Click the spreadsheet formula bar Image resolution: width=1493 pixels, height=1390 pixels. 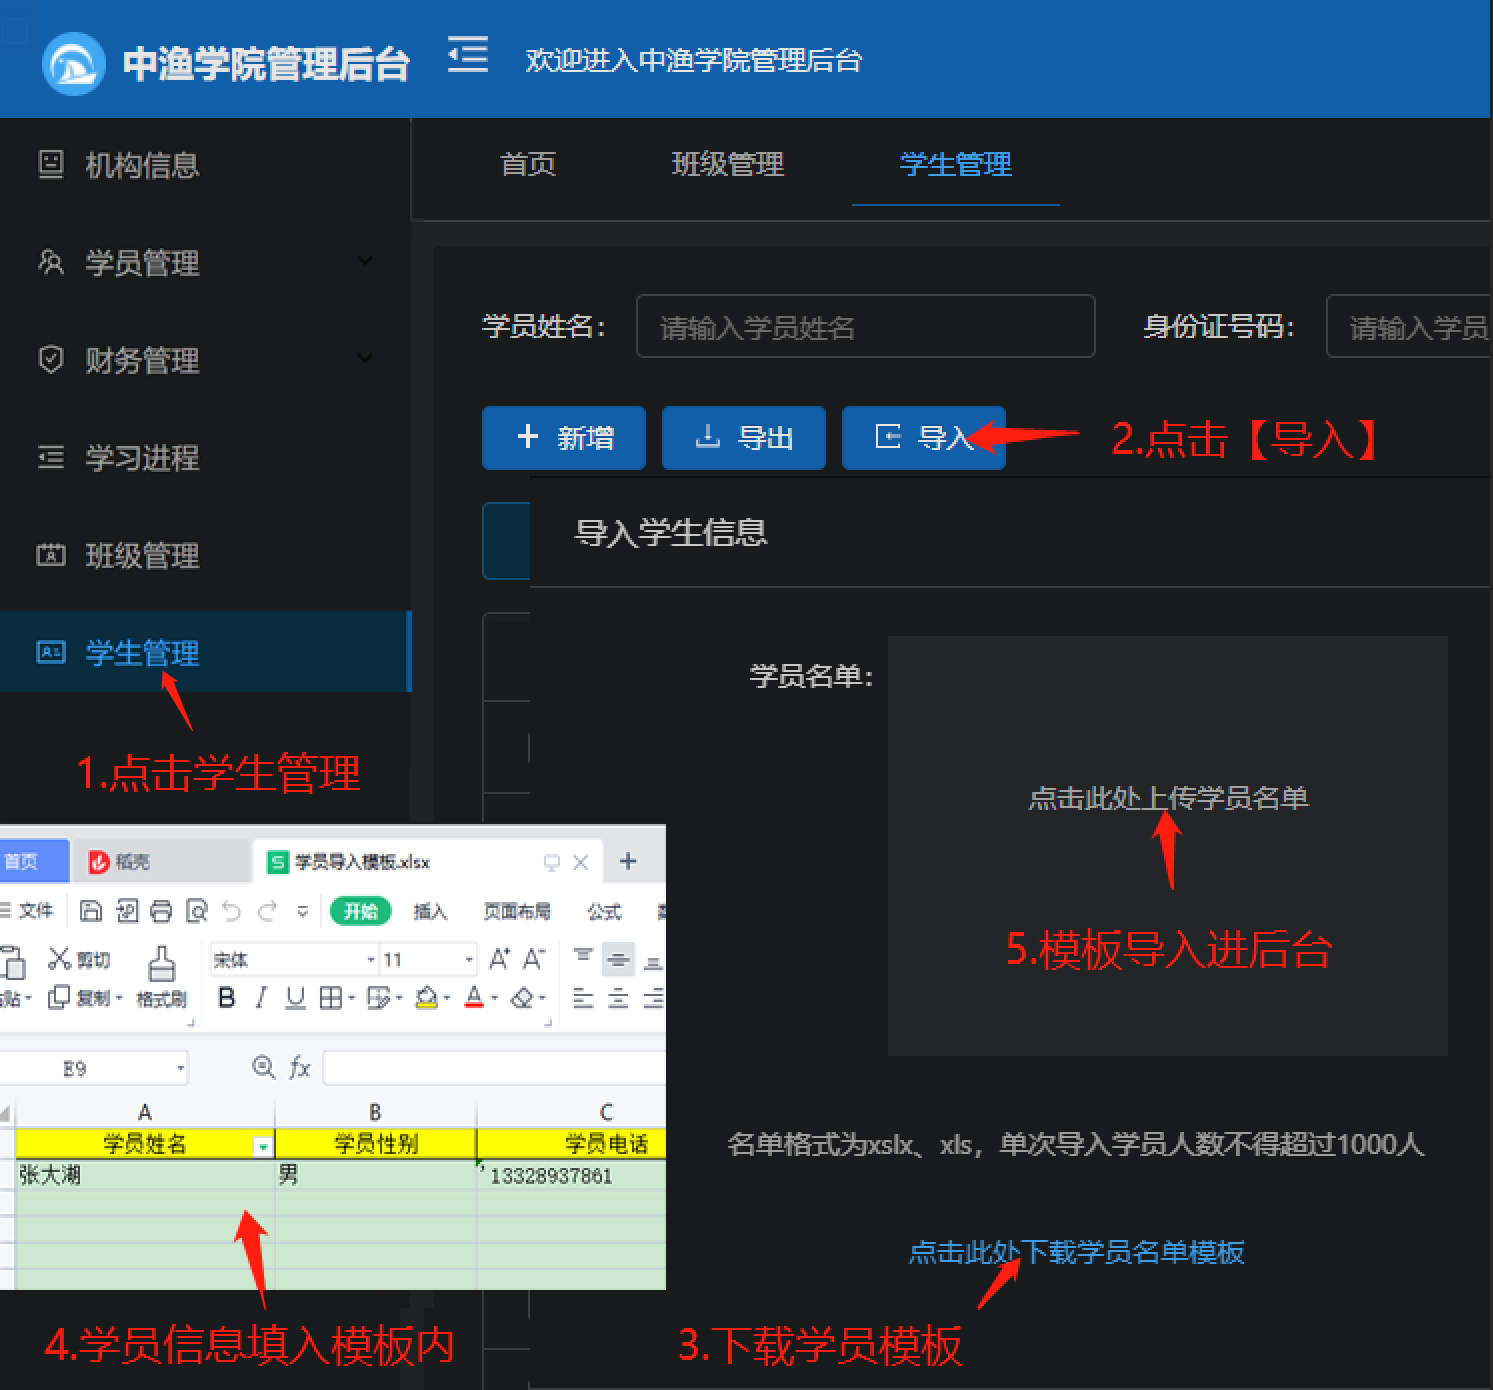pyautogui.click(x=494, y=1068)
